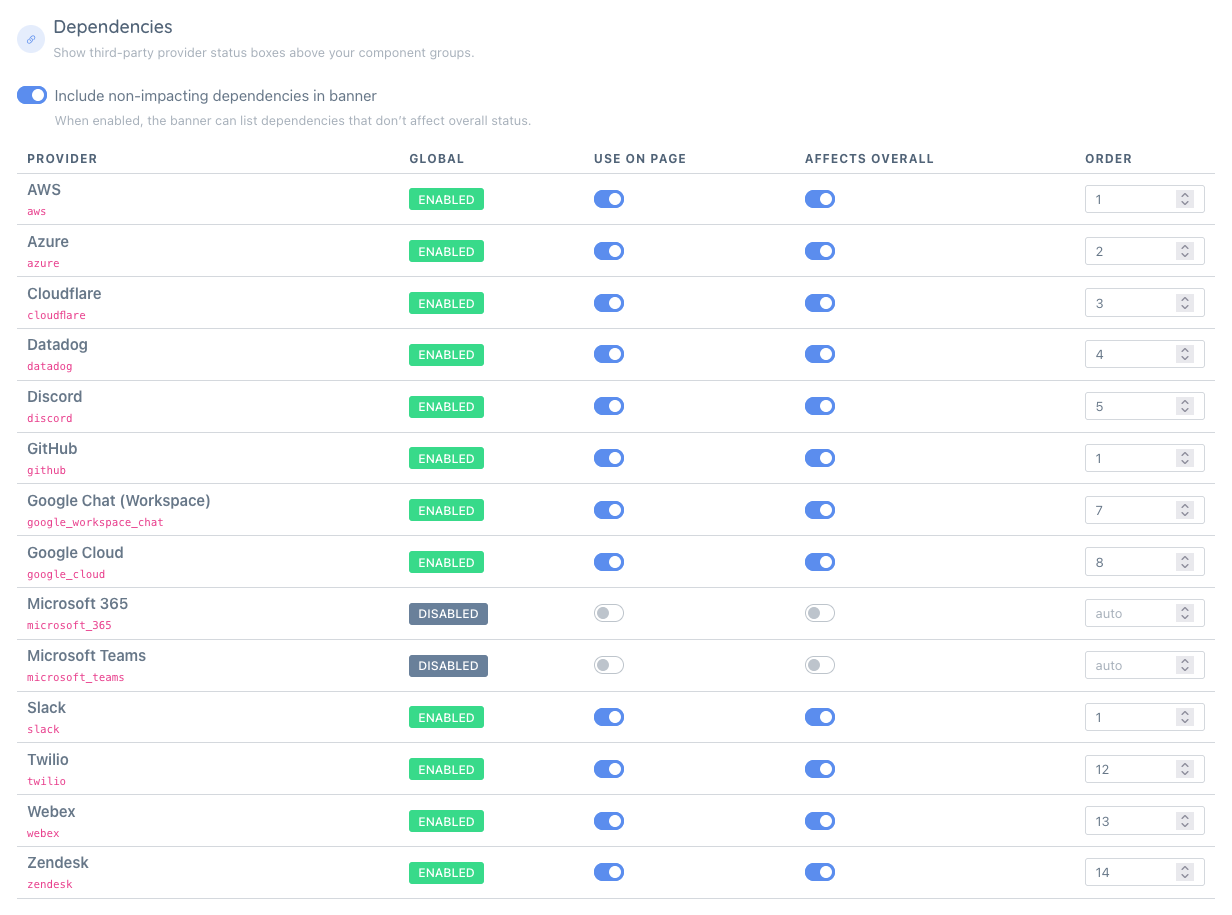1232x915 pixels.
Task: Turn off "Affects overall" for Cloudflare
Action: pos(820,302)
